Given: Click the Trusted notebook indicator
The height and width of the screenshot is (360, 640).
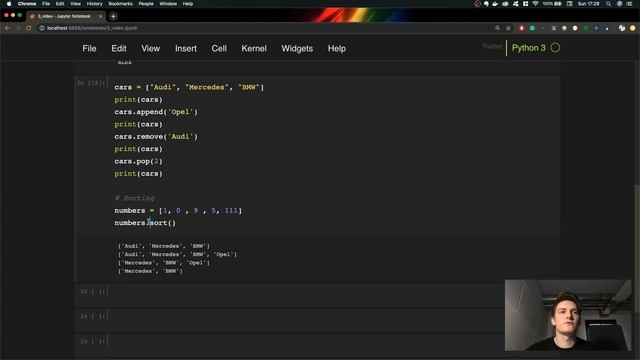Looking at the screenshot, I should tap(492, 47).
